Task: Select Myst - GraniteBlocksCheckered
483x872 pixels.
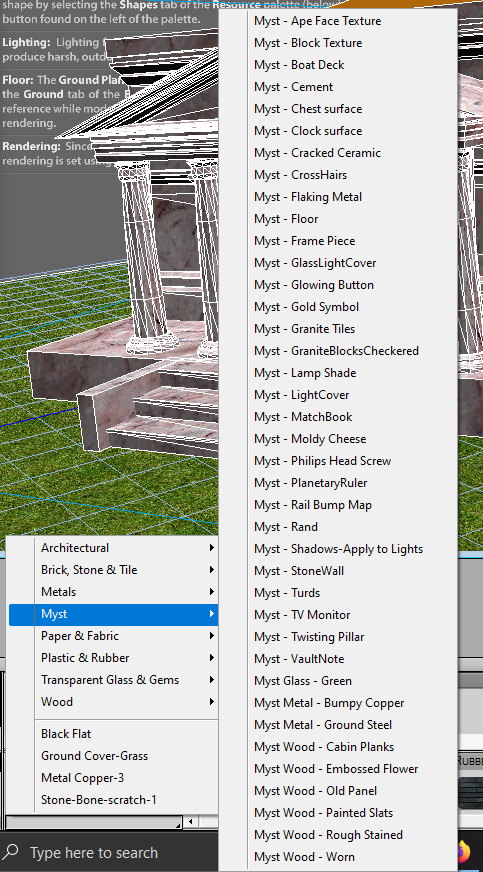Action: [338, 351]
